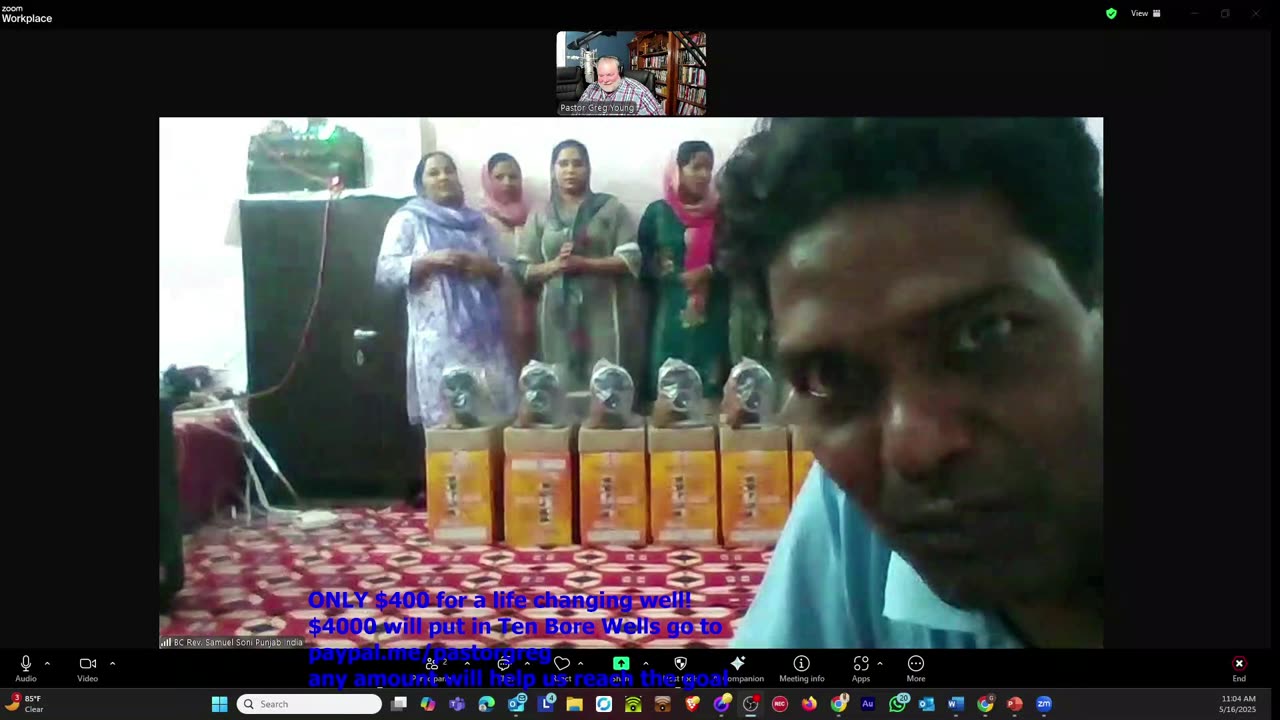Open the Chat panel
The height and width of the screenshot is (720, 1280).
(x=504, y=668)
